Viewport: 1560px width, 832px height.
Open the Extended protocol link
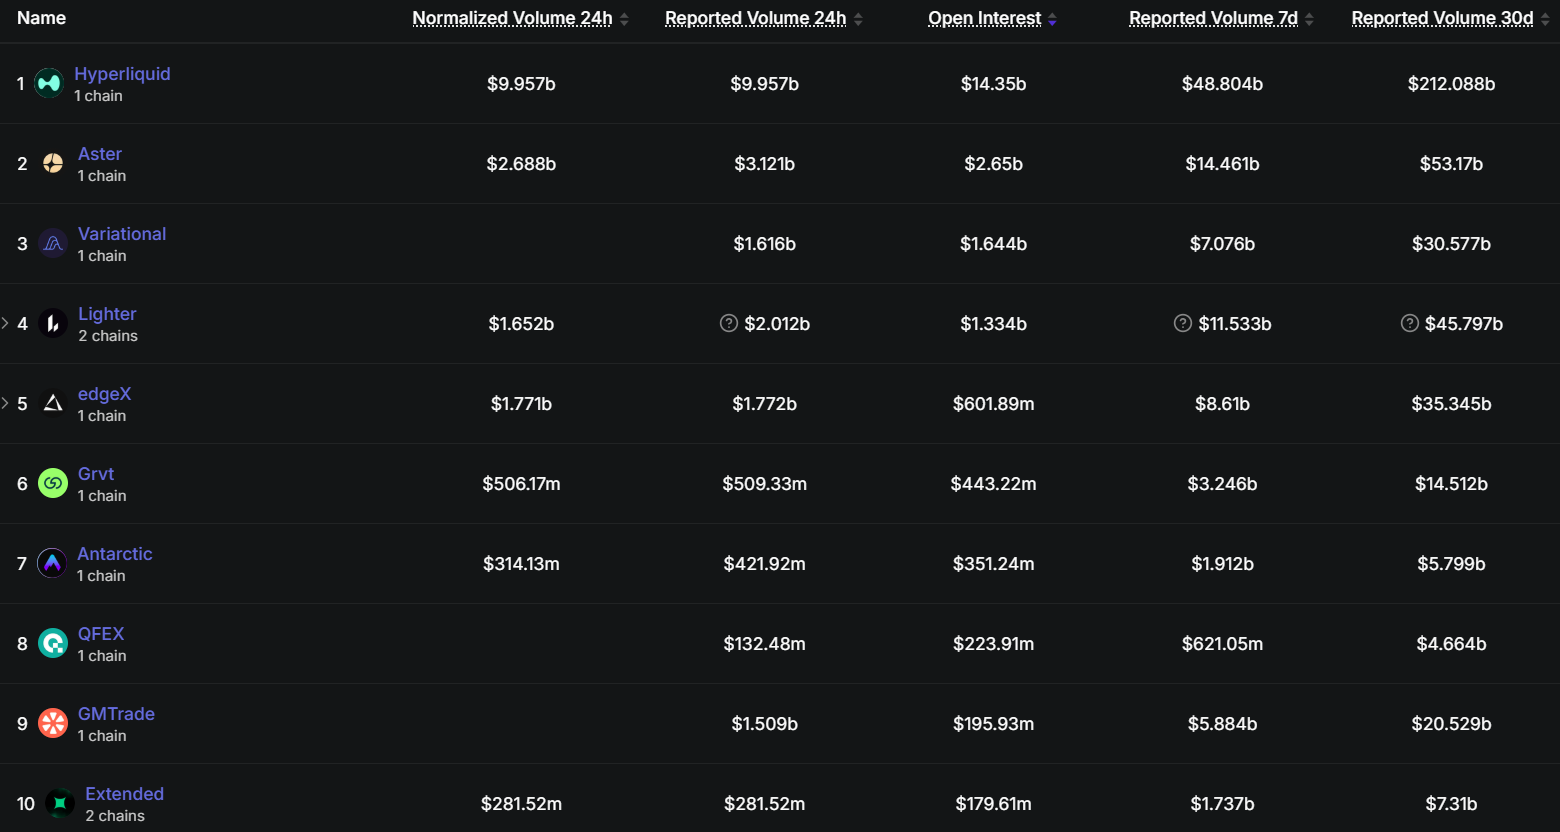[124, 794]
